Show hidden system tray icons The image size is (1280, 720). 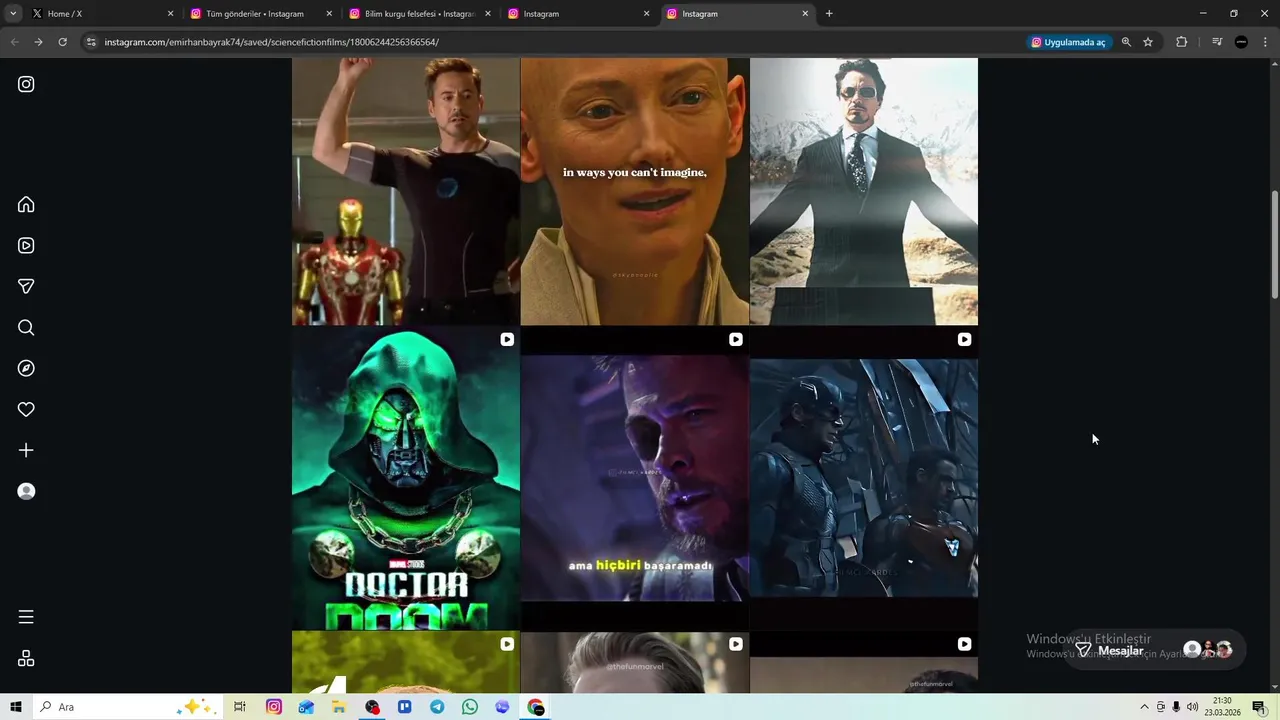(1144, 707)
